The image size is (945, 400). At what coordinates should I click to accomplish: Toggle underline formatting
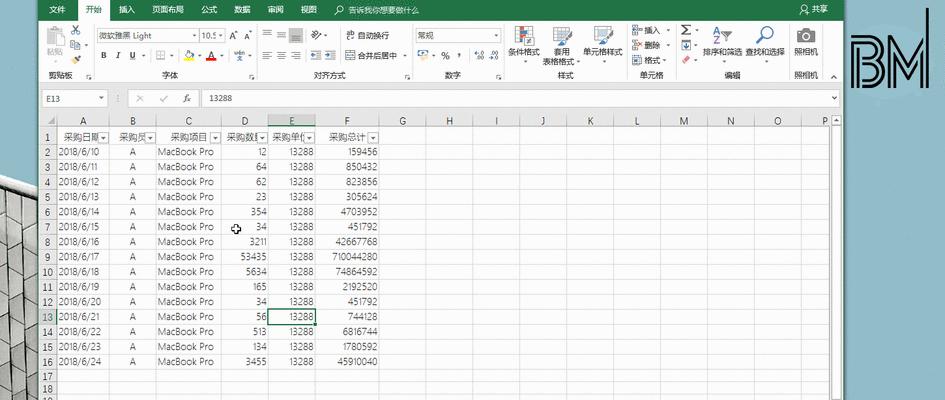[133, 55]
